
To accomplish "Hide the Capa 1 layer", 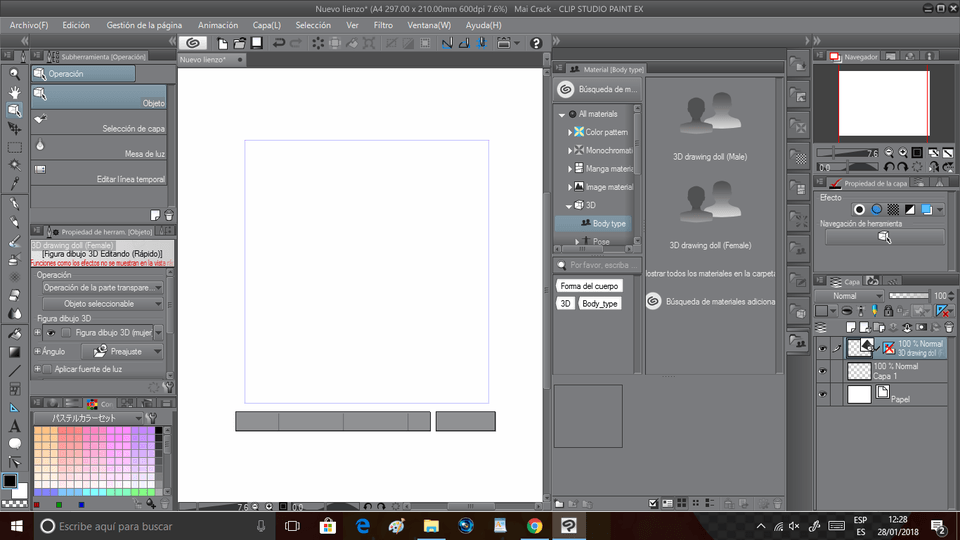I will (x=822, y=371).
